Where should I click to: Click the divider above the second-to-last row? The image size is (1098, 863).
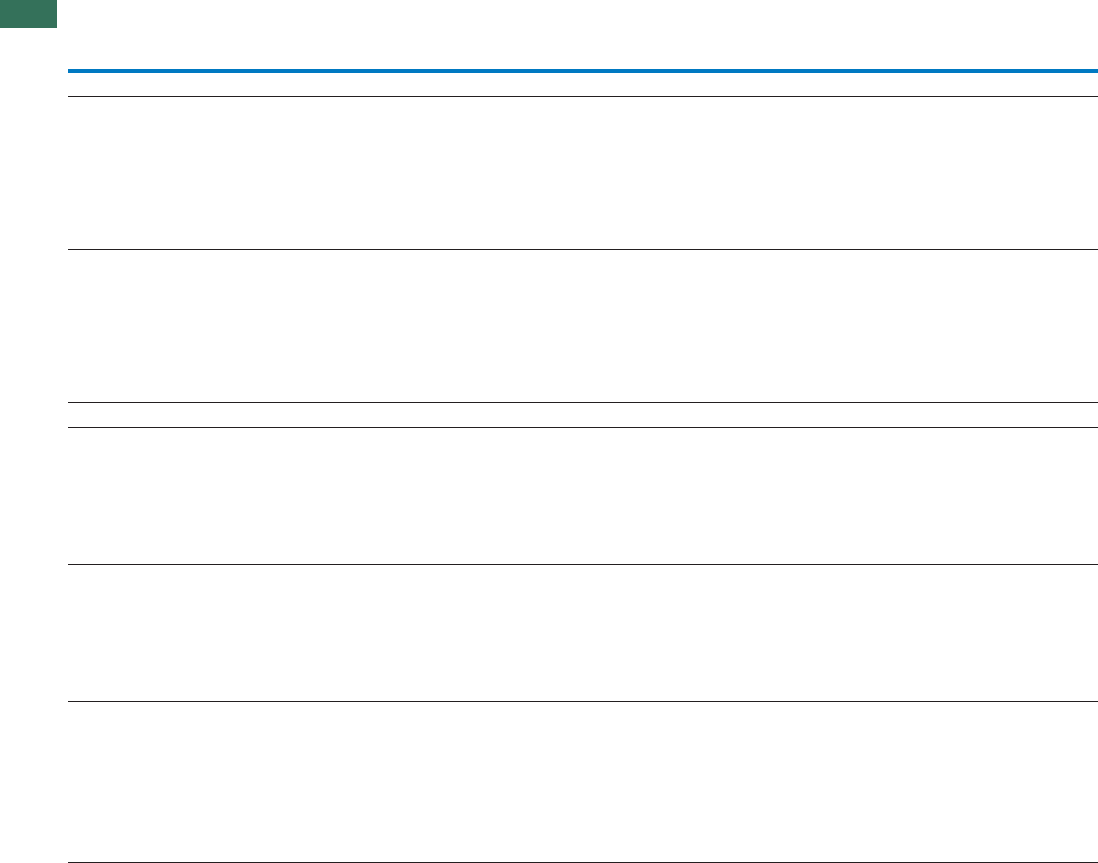tap(582, 565)
